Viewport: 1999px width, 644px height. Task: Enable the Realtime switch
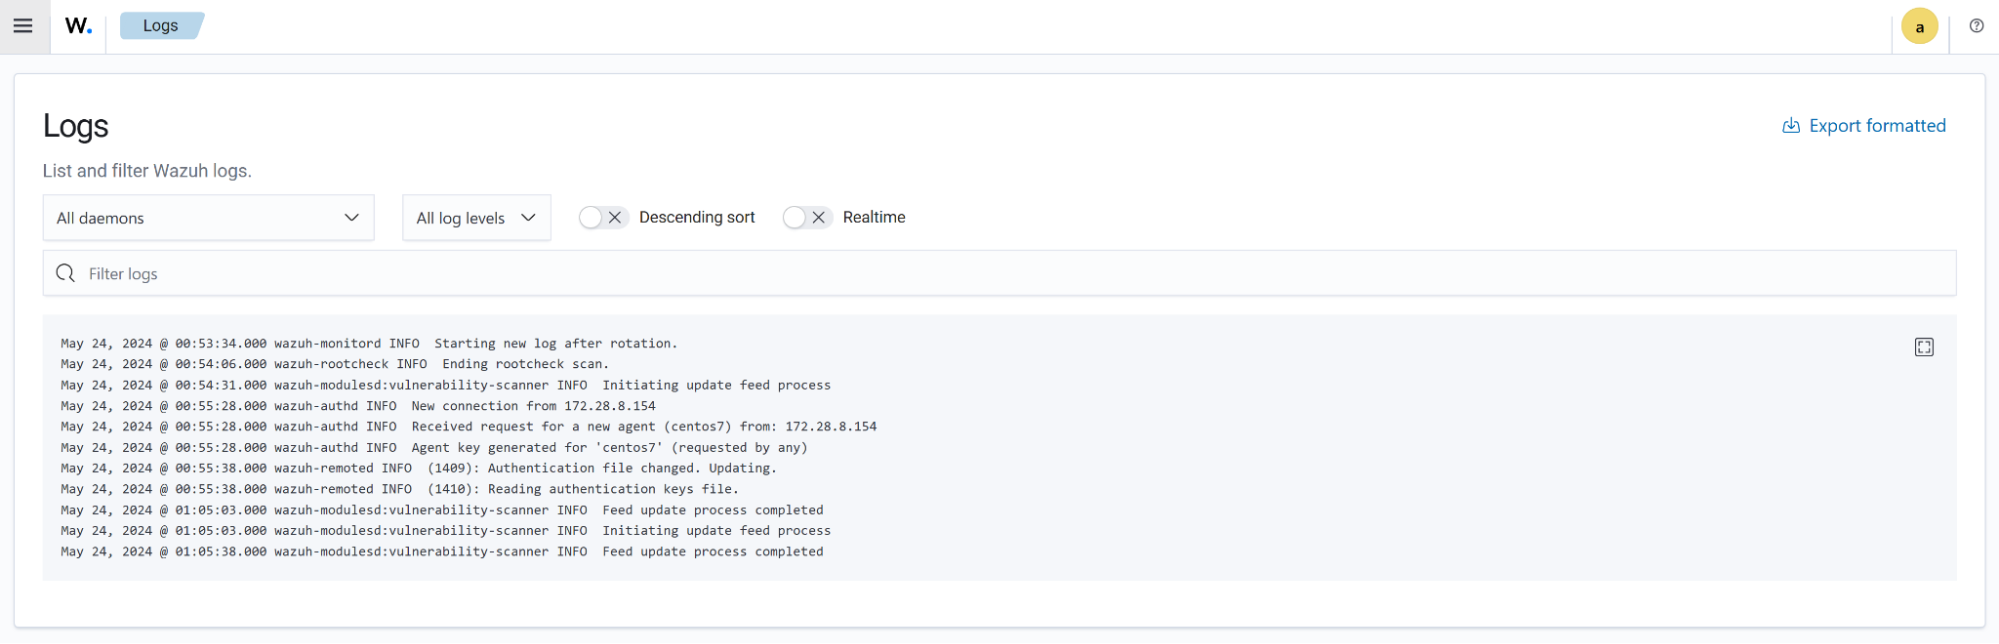click(807, 217)
